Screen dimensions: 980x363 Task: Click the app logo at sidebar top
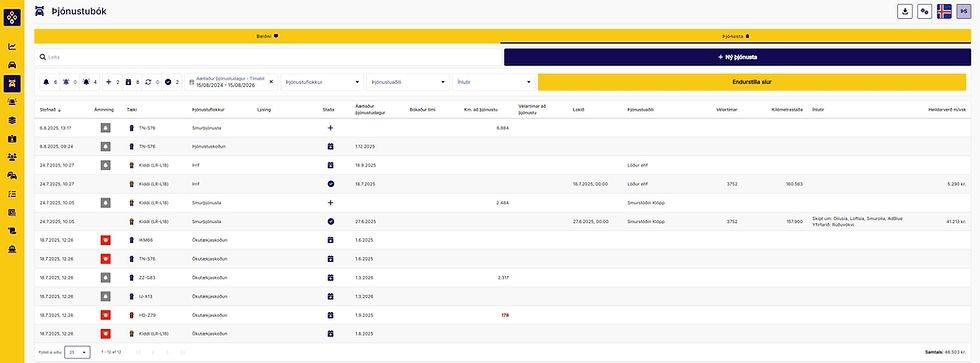coord(12,17)
